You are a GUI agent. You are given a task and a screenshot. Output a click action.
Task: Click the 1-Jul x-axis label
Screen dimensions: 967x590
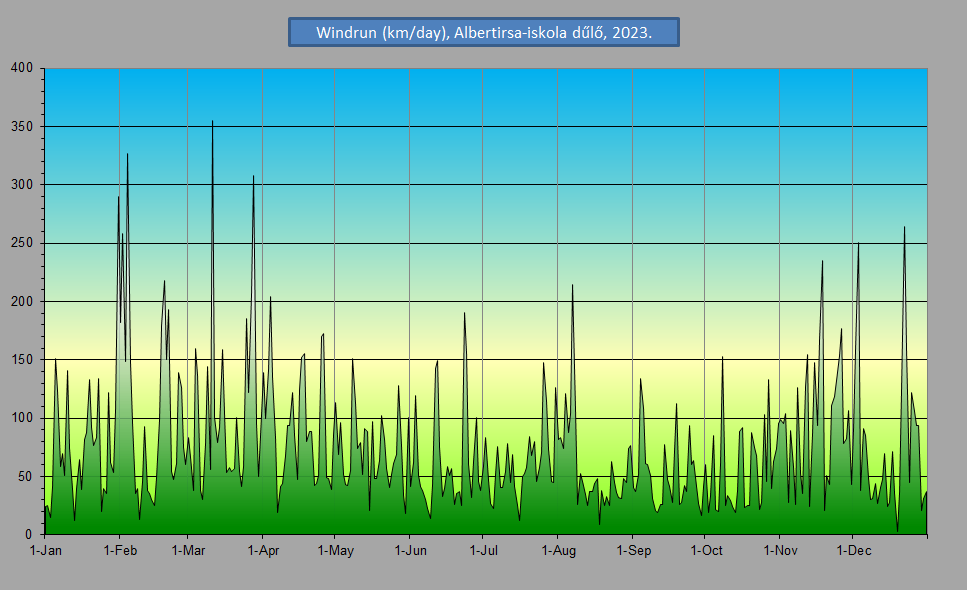click(x=483, y=550)
